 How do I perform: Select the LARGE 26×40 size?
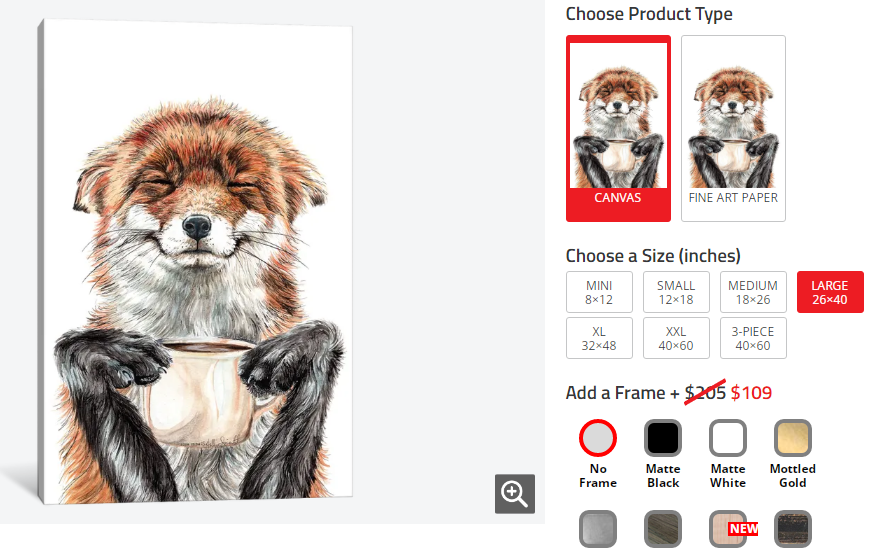830,292
